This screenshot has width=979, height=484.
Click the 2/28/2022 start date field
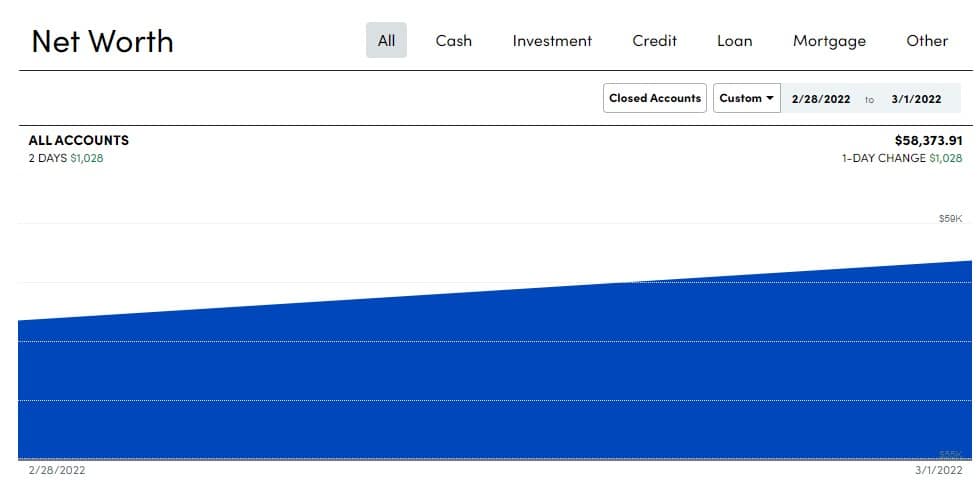[x=820, y=99]
